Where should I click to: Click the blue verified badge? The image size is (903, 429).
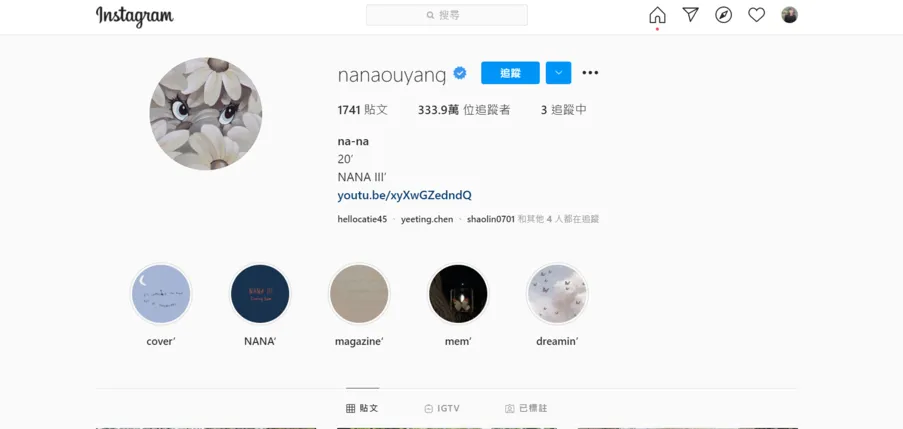460,73
